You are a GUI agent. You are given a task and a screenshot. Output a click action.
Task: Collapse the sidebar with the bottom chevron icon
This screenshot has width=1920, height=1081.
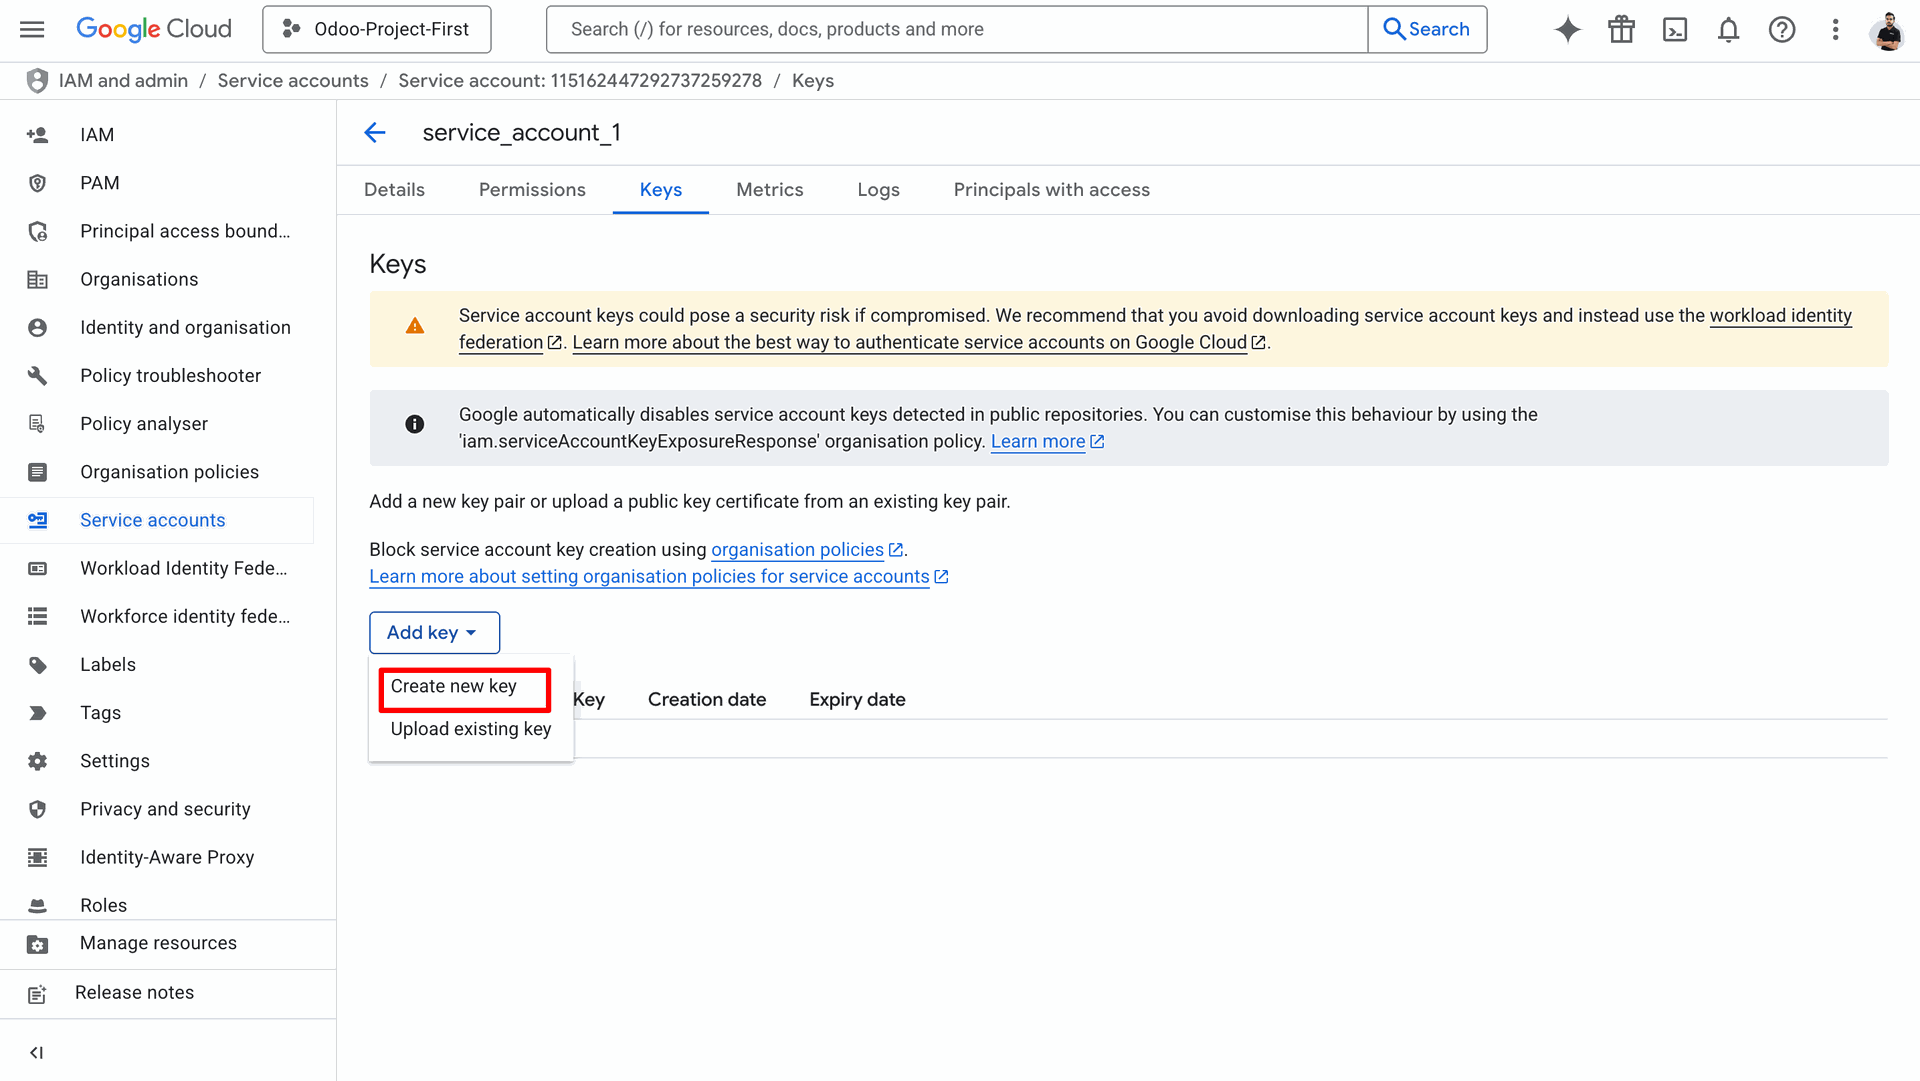click(x=37, y=1052)
